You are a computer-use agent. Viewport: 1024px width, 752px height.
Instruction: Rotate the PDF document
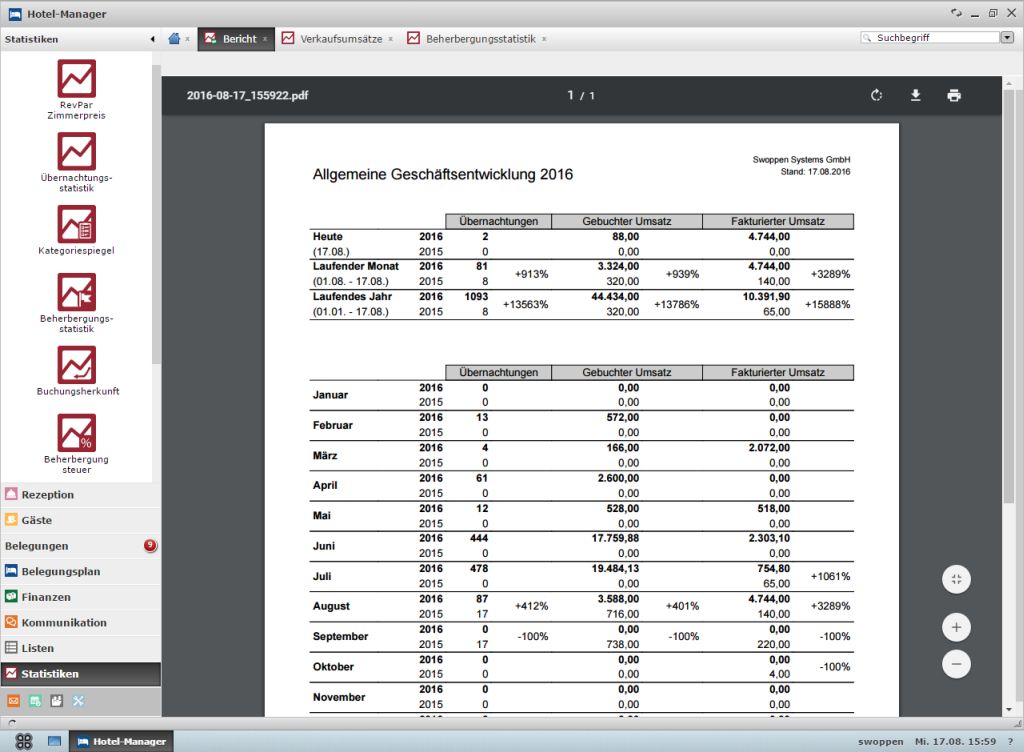coord(877,95)
